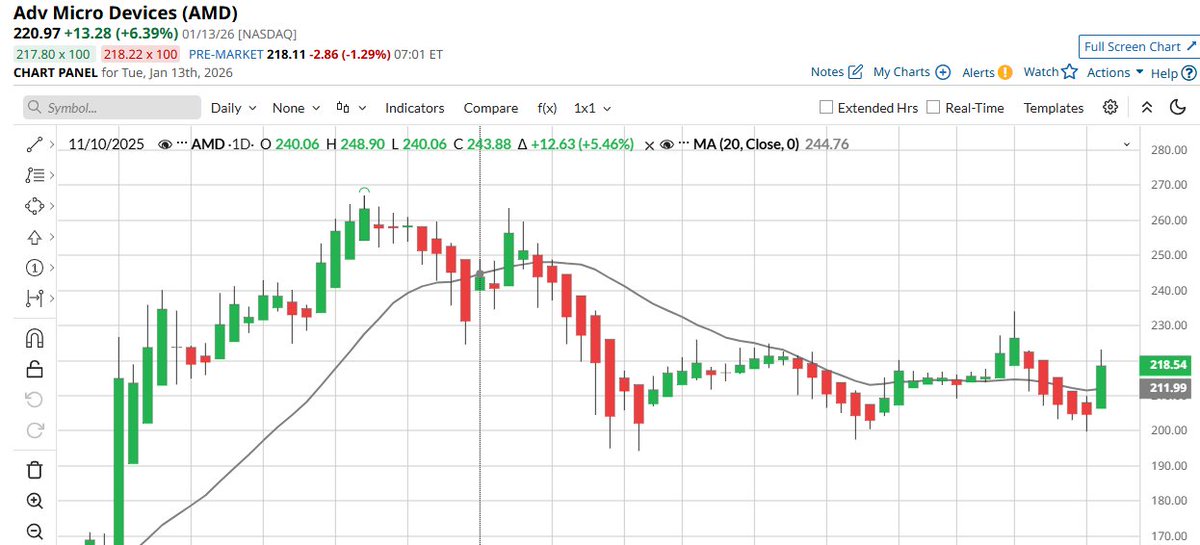
Task: Click the MA (20, Close, 0) legend
Action: point(746,144)
